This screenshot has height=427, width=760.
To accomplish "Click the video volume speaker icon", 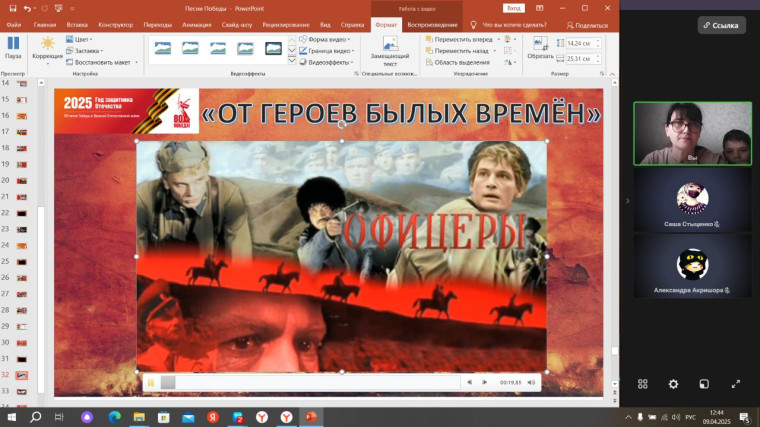I will pyautogui.click(x=531, y=382).
